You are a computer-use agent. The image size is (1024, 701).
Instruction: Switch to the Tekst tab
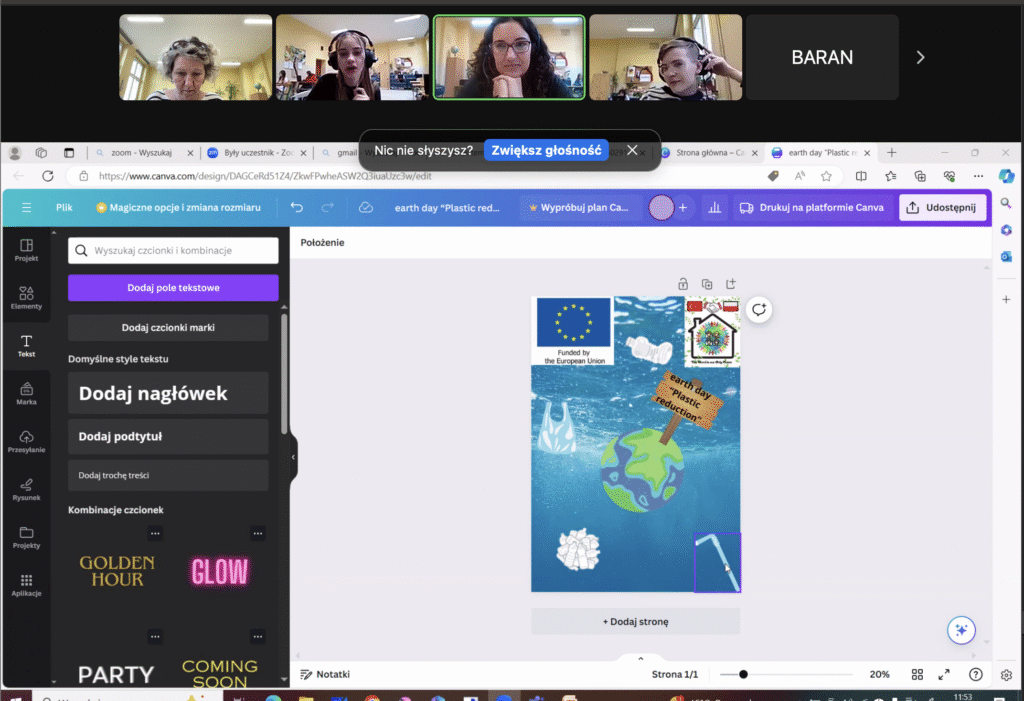pos(26,345)
